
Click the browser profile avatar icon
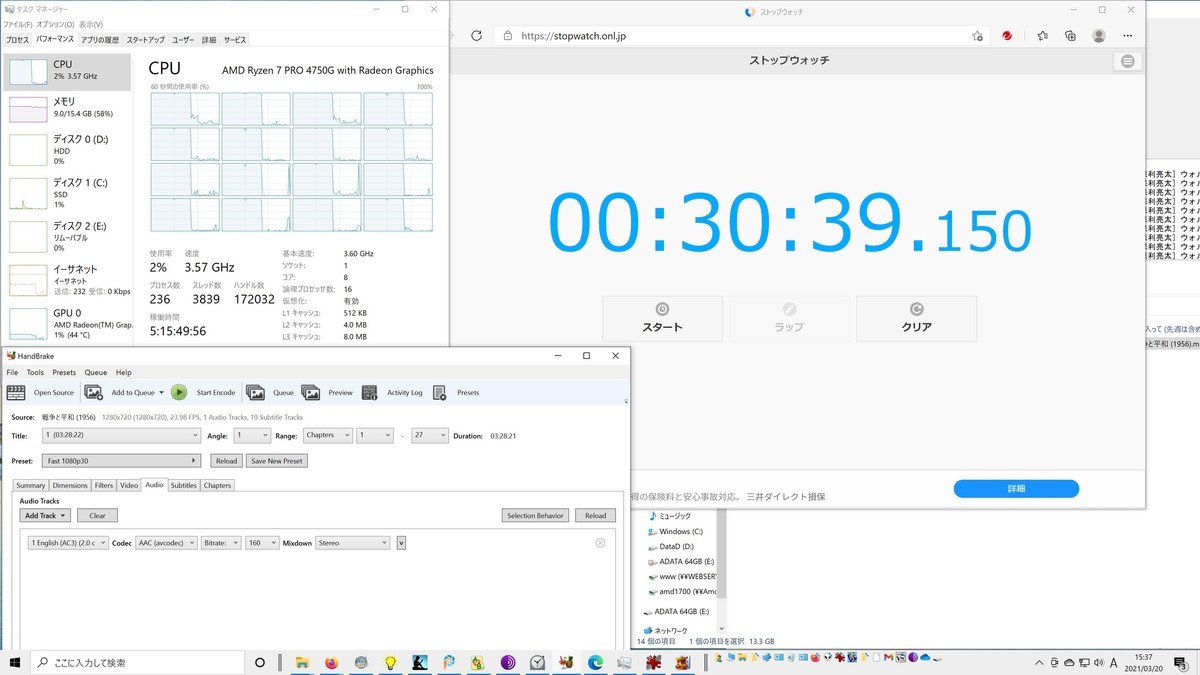pyautogui.click(x=1099, y=35)
